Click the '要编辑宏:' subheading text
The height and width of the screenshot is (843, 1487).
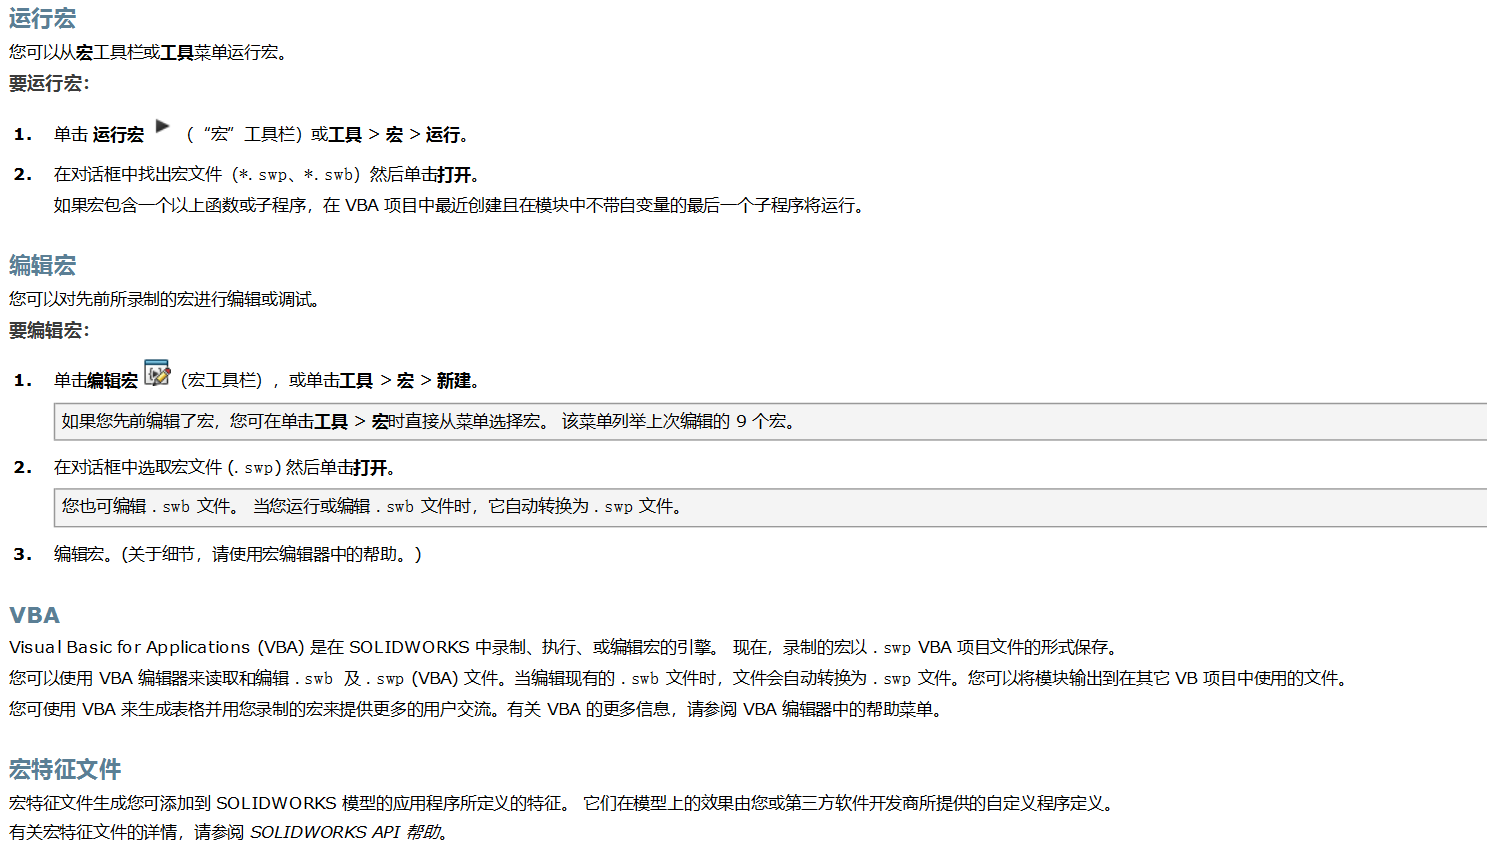point(50,331)
